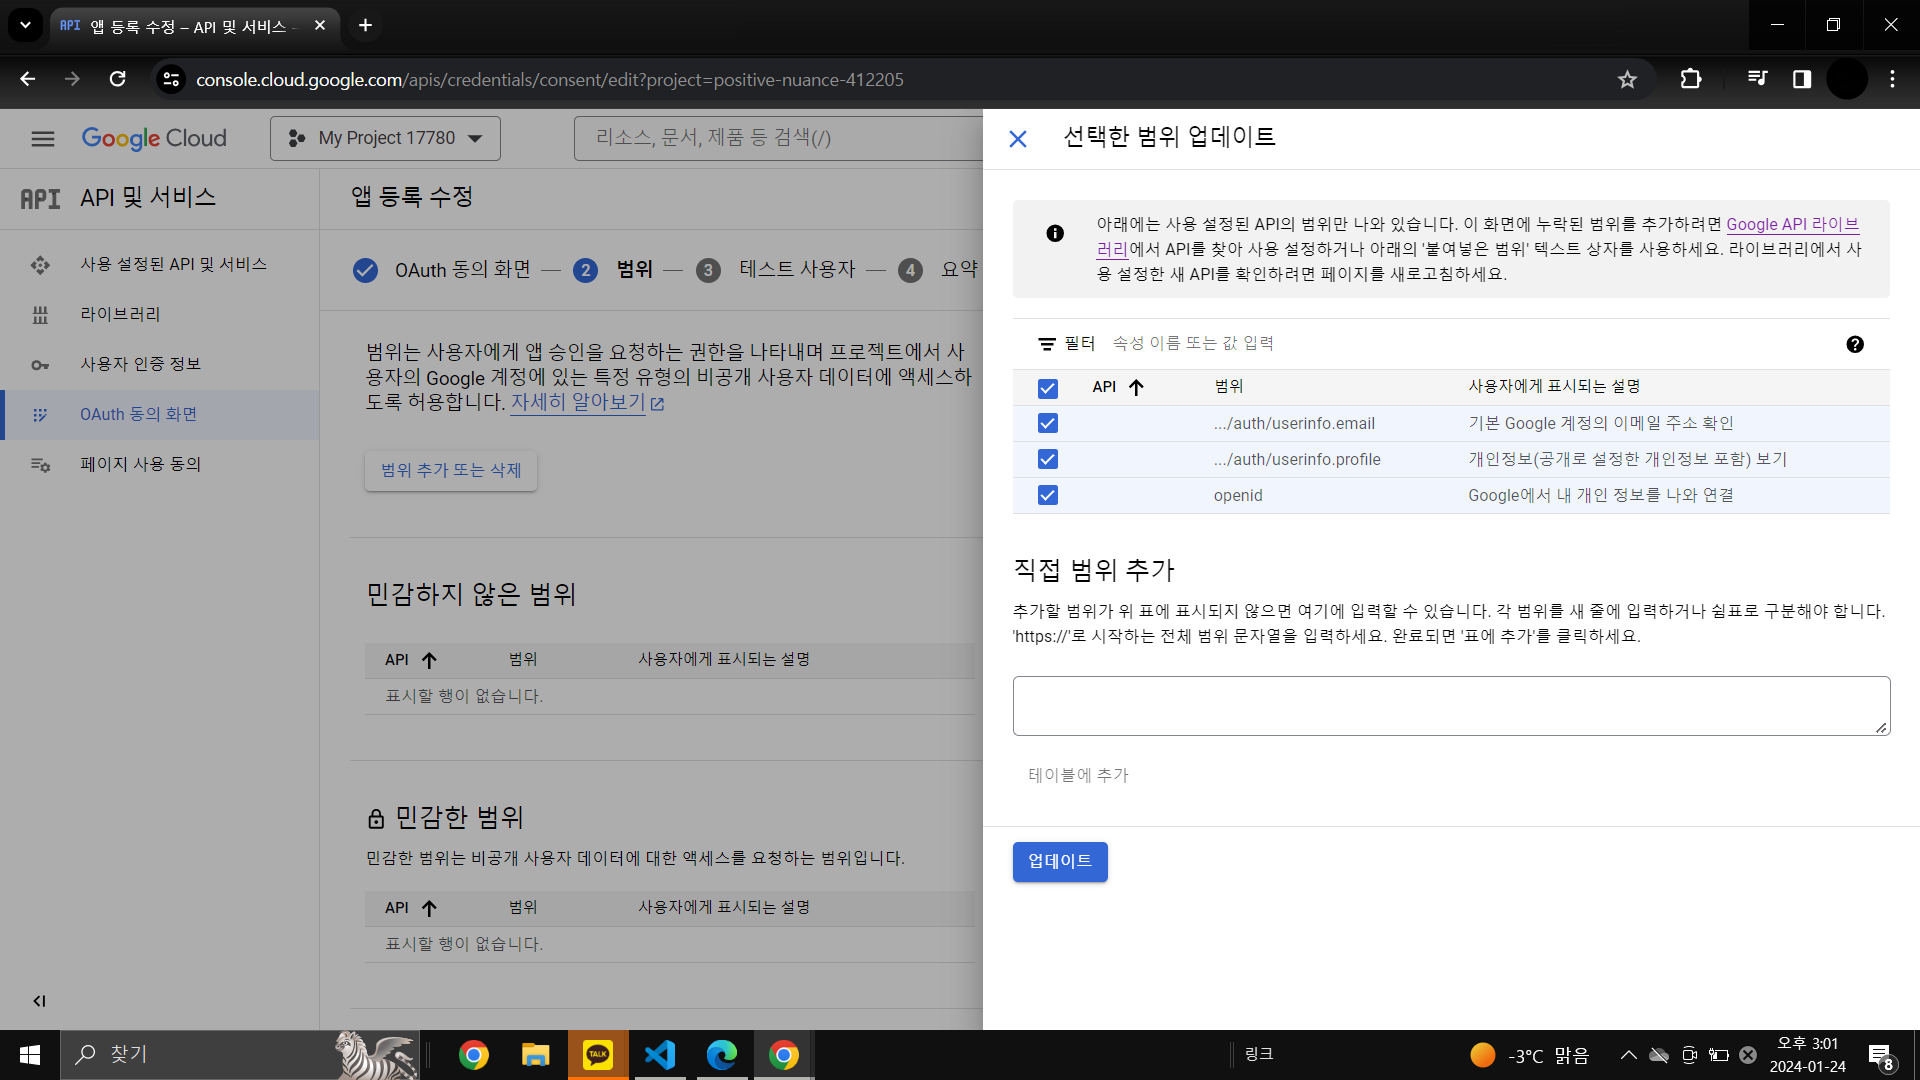Open the My Project 17780 project dropdown
Screen dimensions: 1920x1080
[385, 138]
